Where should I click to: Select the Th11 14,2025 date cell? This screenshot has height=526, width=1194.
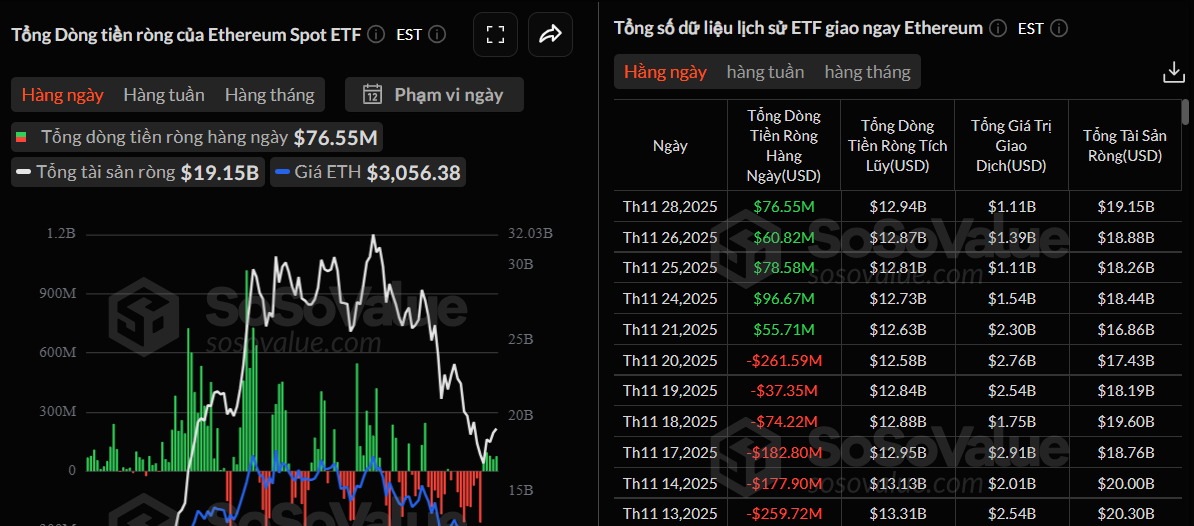[x=670, y=483]
